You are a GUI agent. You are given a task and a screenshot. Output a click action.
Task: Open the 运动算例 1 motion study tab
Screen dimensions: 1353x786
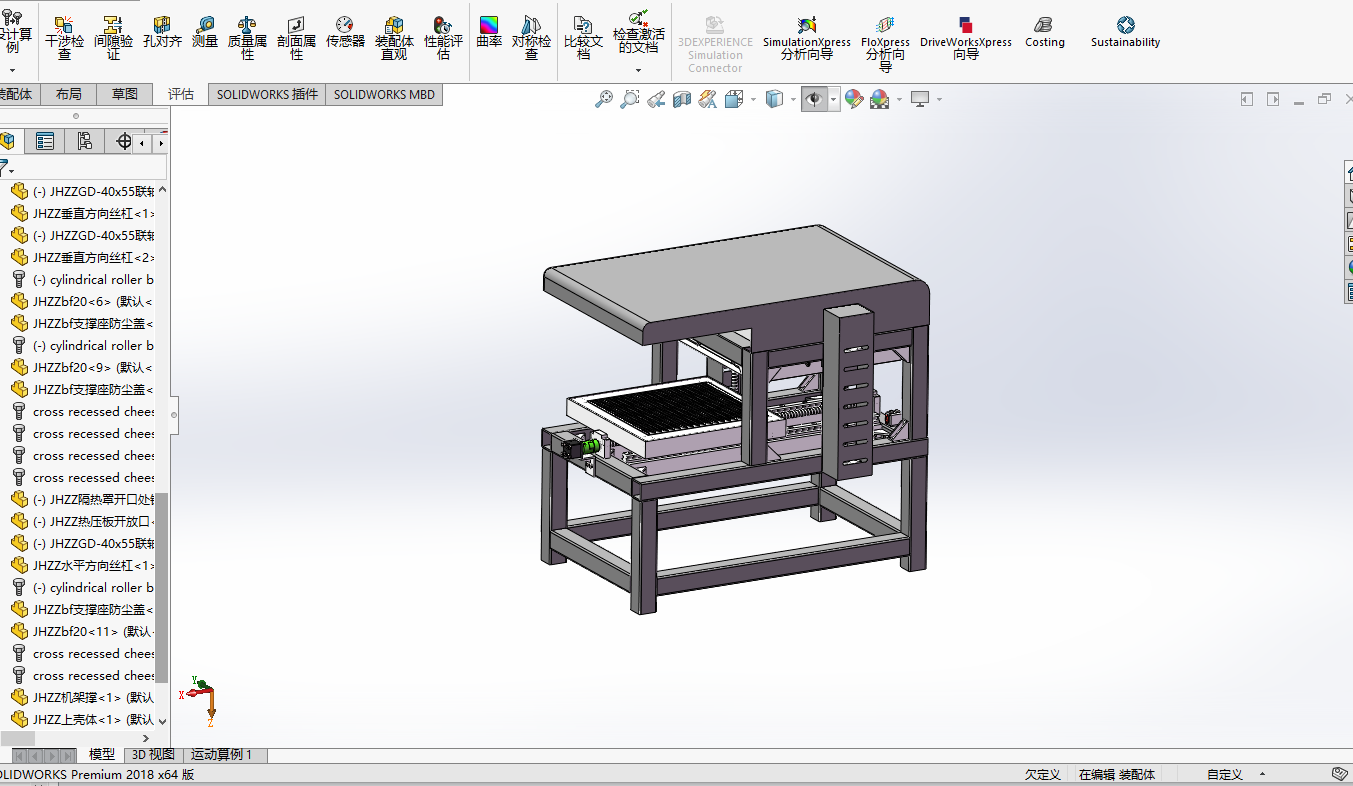tap(221, 755)
